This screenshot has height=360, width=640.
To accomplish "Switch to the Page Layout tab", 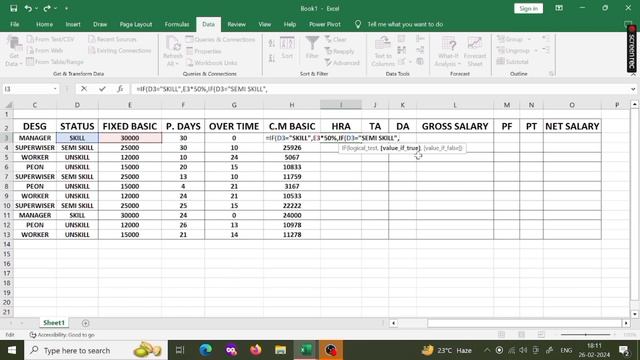I will (136, 24).
